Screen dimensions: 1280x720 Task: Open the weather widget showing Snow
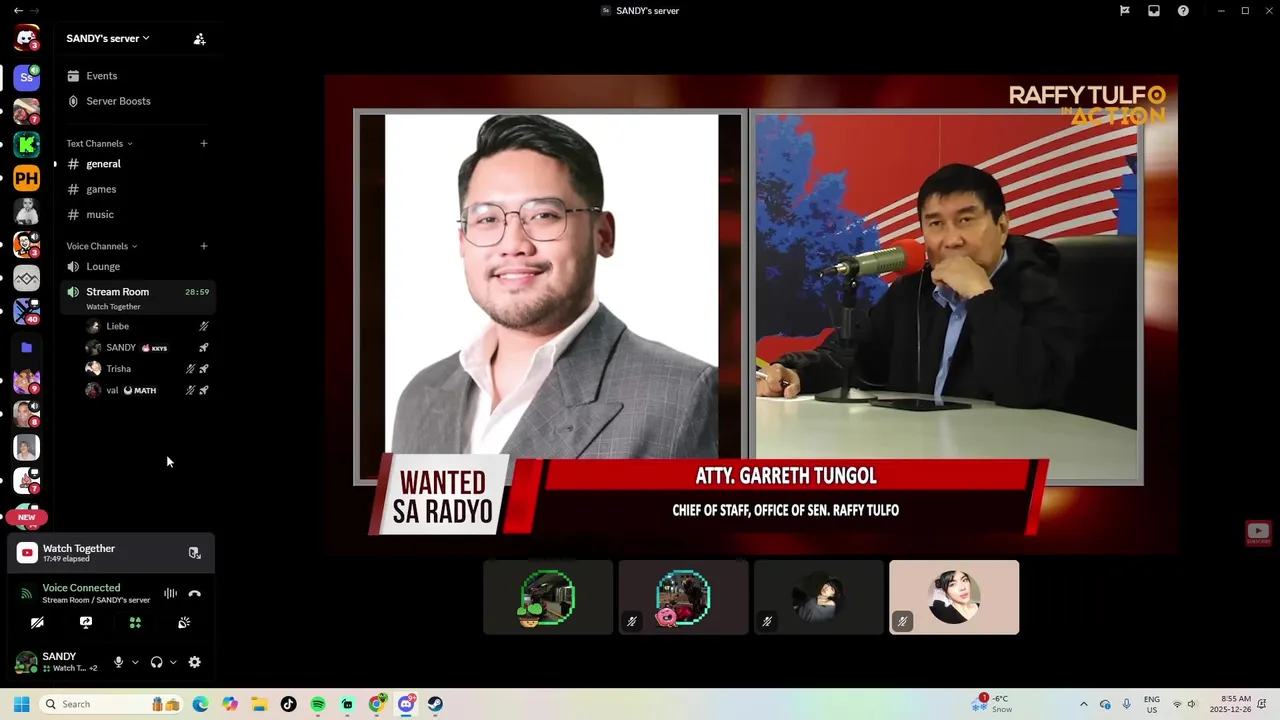coord(992,704)
